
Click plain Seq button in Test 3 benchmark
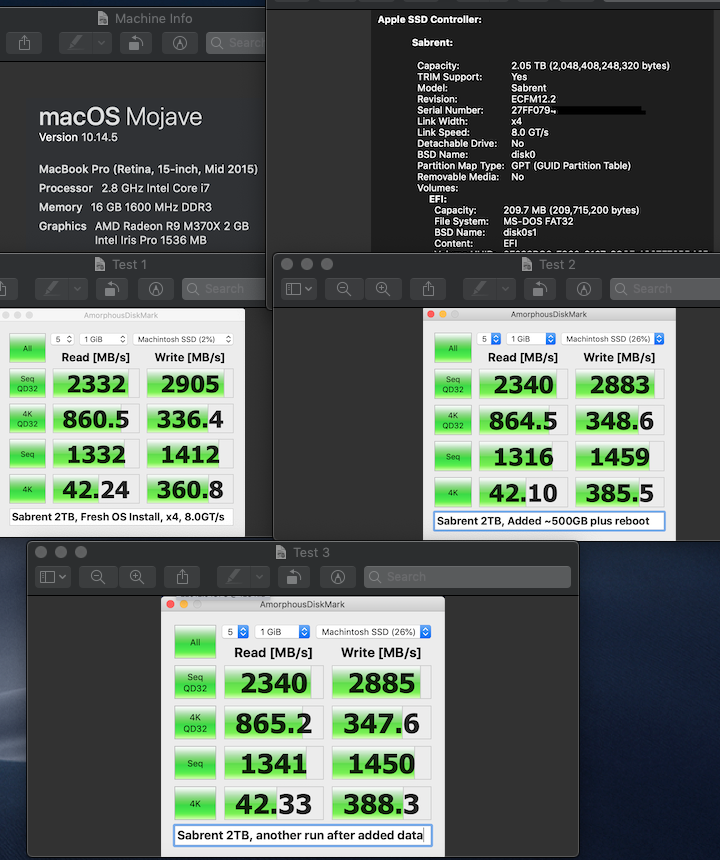click(195, 763)
